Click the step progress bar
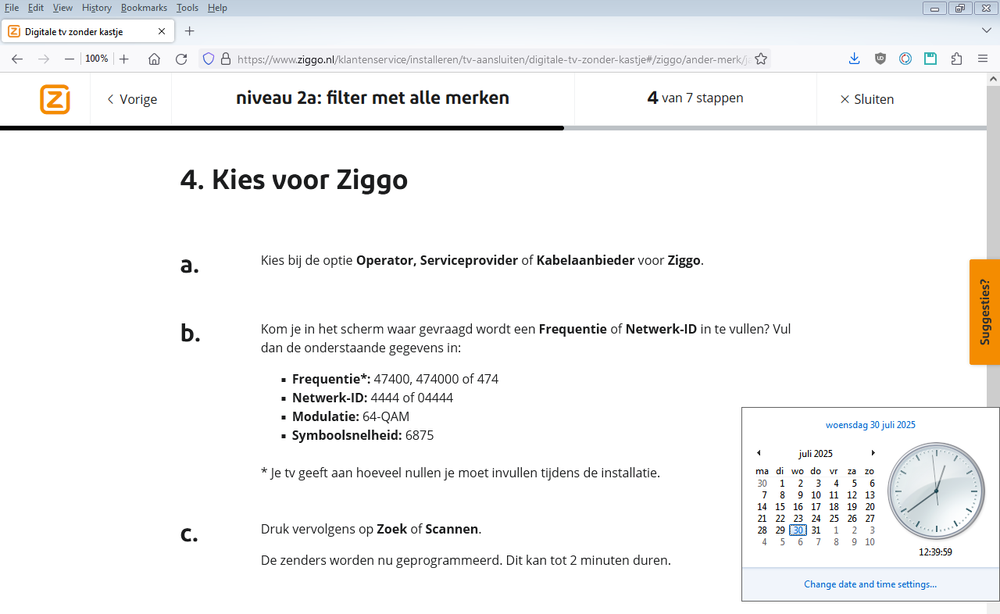The width and height of the screenshot is (1000, 614). pyautogui.click(x=494, y=128)
